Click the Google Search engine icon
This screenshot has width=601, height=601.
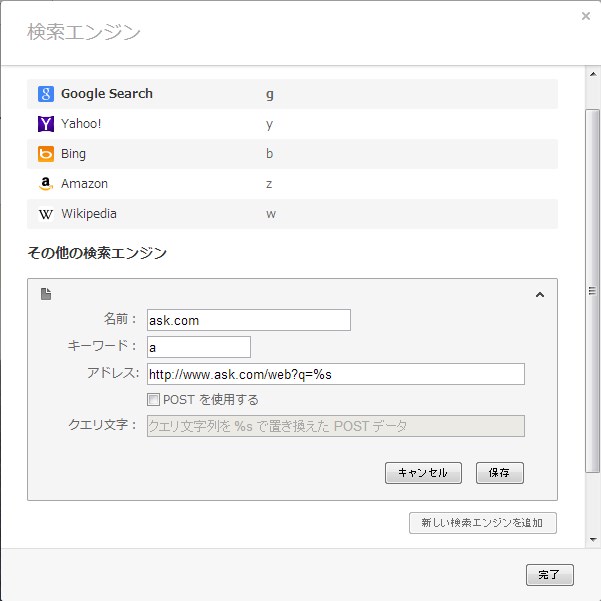(46, 94)
